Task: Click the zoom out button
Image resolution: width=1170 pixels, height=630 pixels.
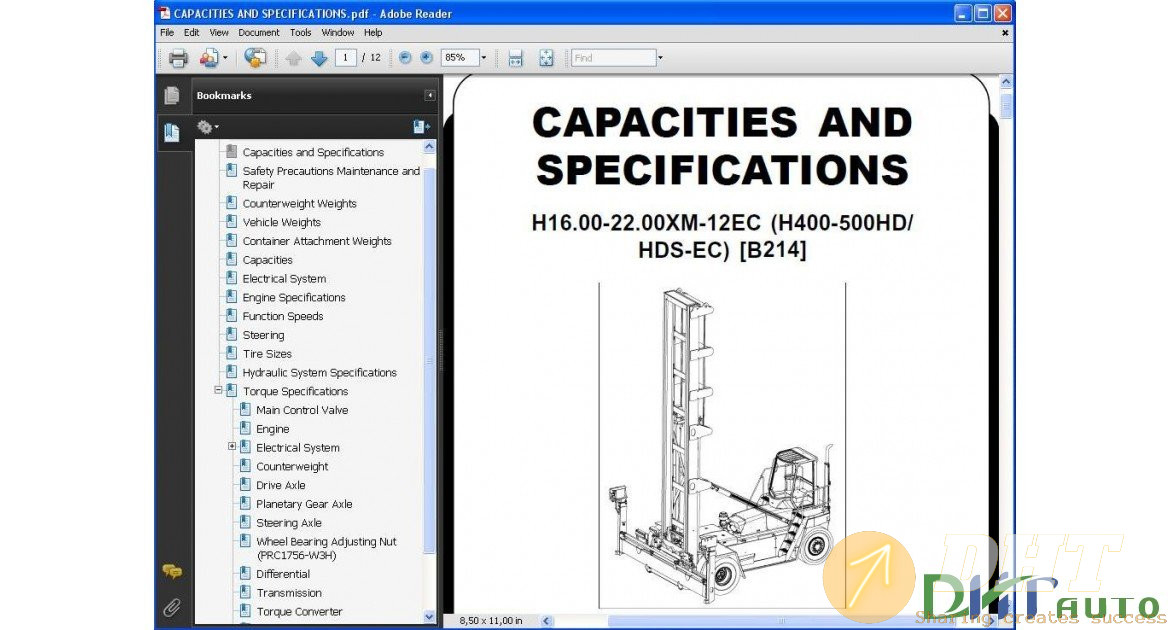Action: [405, 57]
